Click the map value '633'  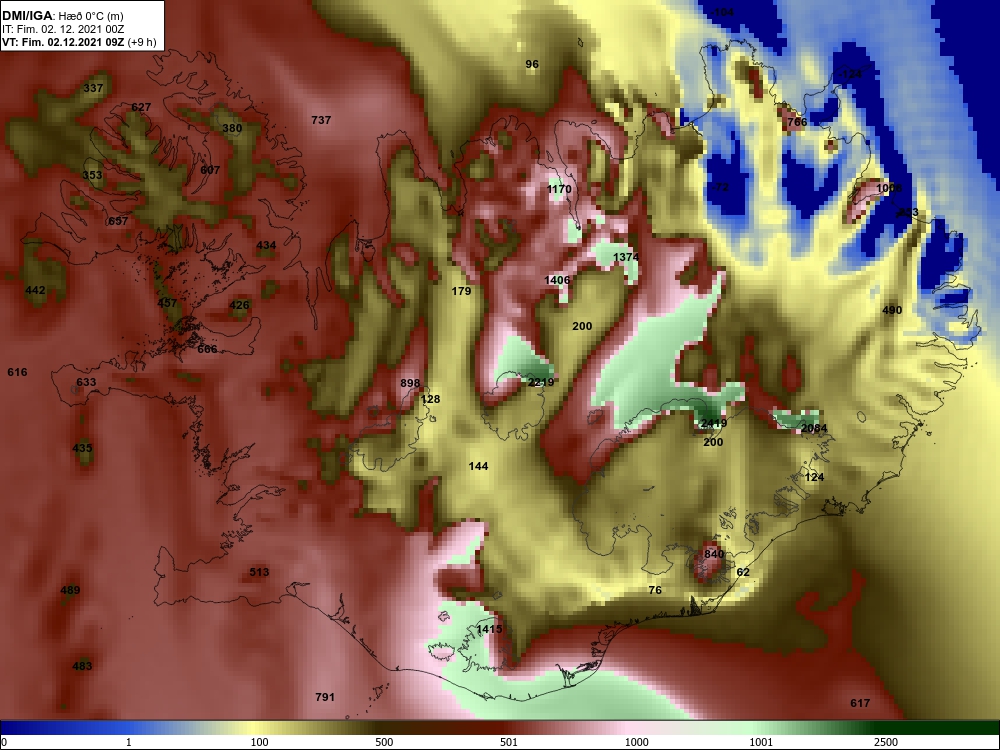click(x=86, y=383)
